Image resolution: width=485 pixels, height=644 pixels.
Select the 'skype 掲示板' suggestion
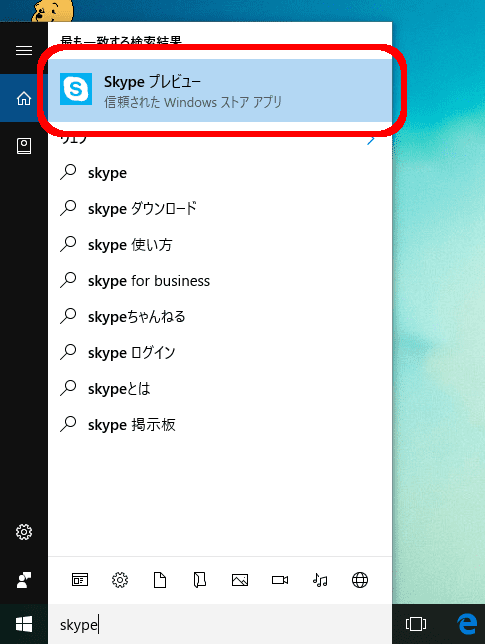[x=220, y=425]
